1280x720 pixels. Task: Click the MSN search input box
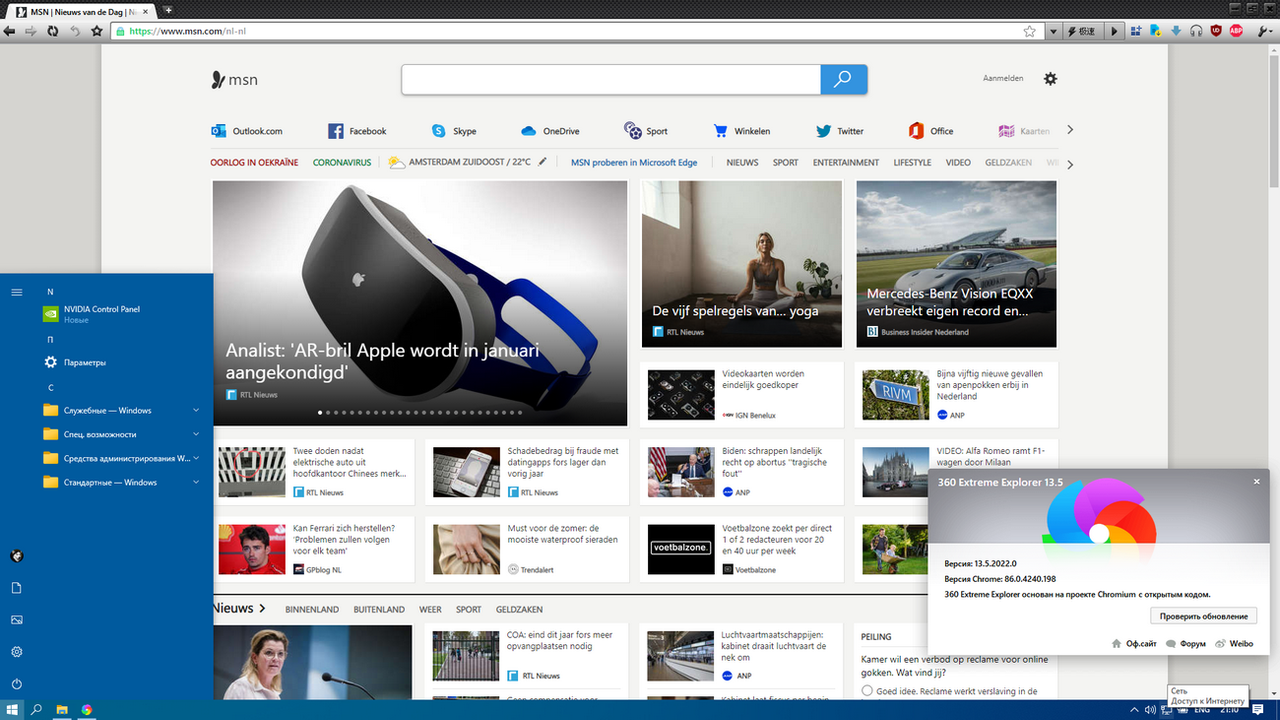[x=611, y=80]
